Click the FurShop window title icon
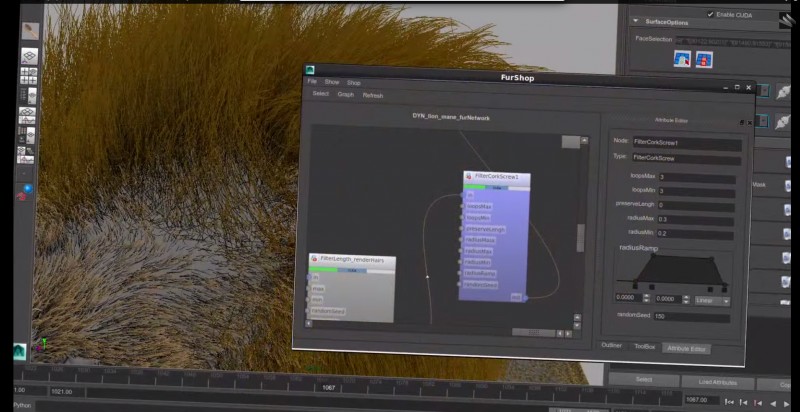The image size is (800, 412). (309, 70)
